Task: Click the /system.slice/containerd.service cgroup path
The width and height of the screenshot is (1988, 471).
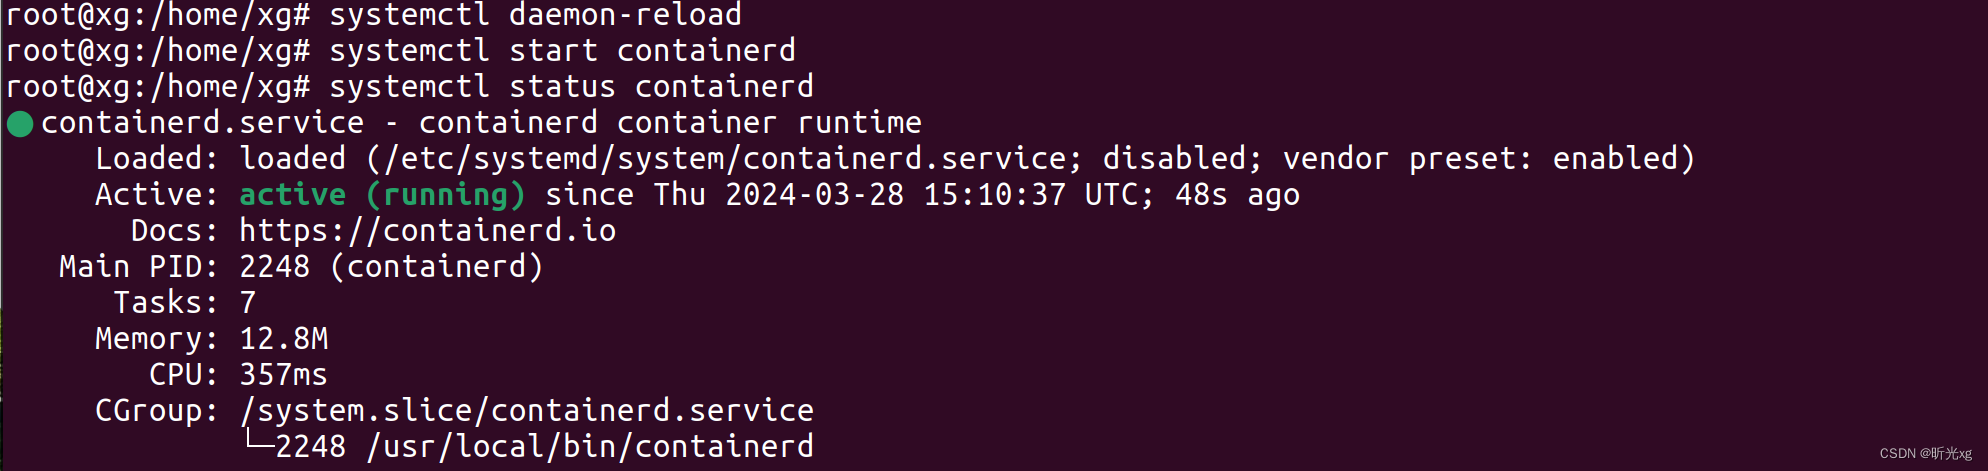Action: click(x=526, y=411)
